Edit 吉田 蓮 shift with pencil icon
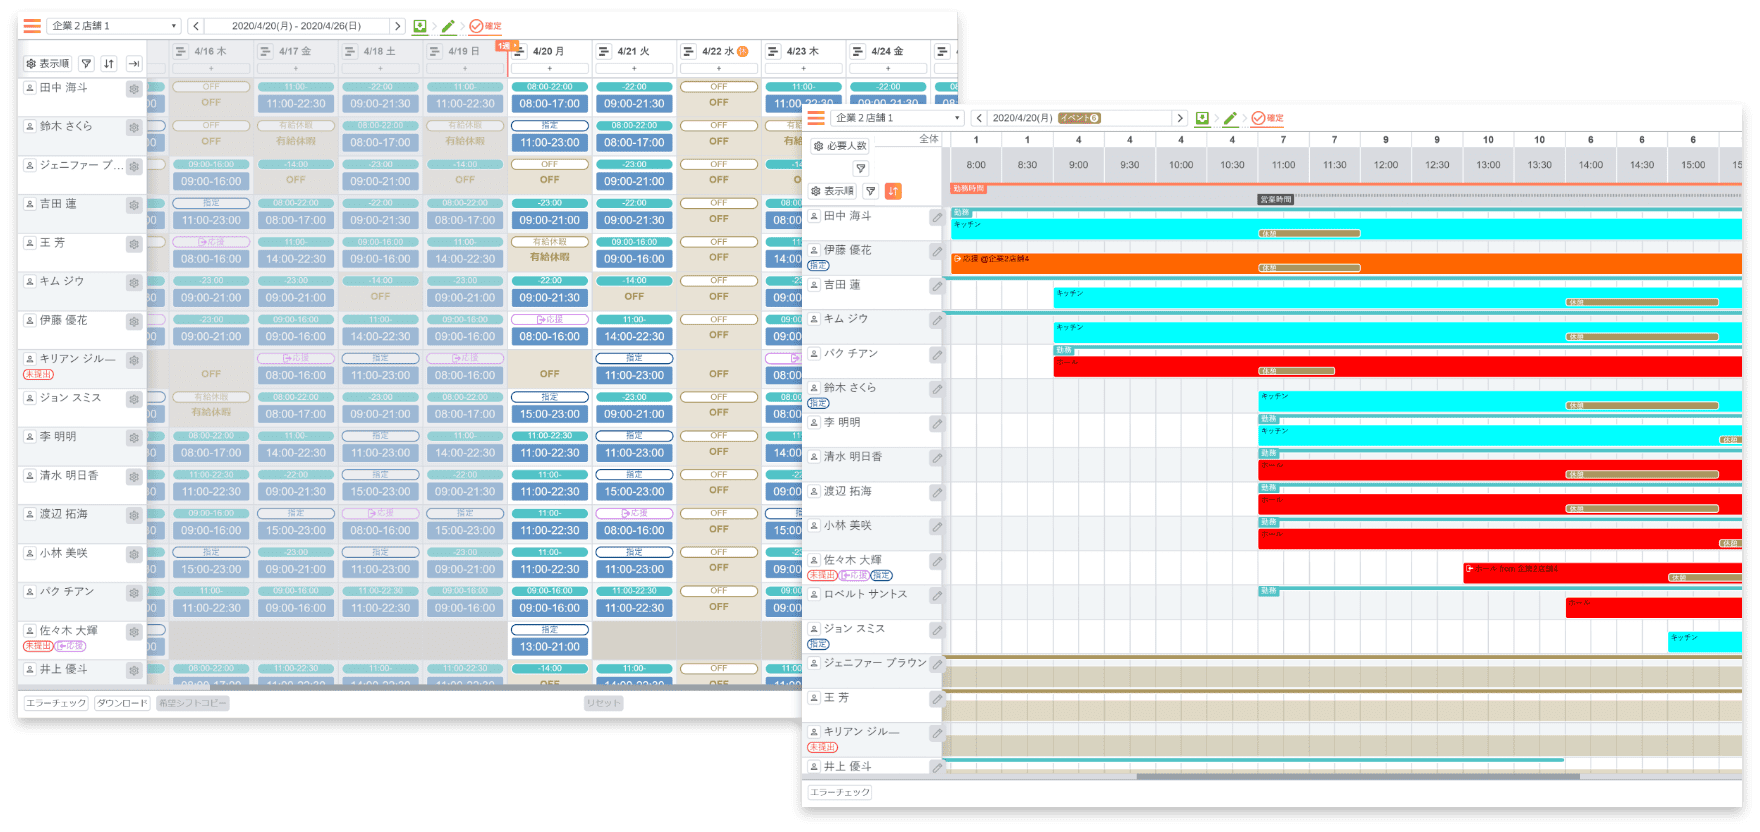This screenshot has width=1760, height=832. tap(936, 286)
